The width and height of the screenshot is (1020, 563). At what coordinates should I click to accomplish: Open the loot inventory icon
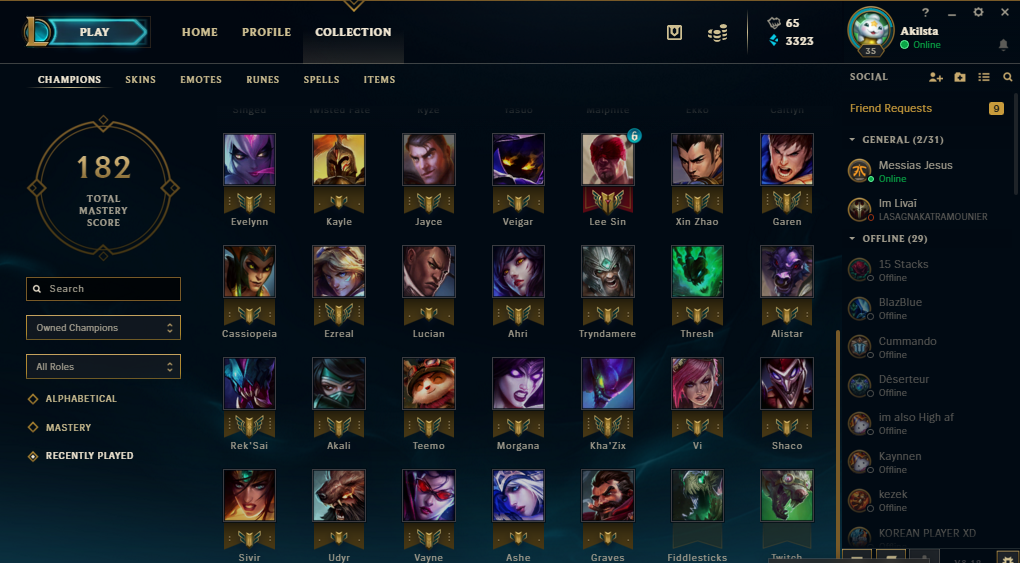tap(675, 32)
